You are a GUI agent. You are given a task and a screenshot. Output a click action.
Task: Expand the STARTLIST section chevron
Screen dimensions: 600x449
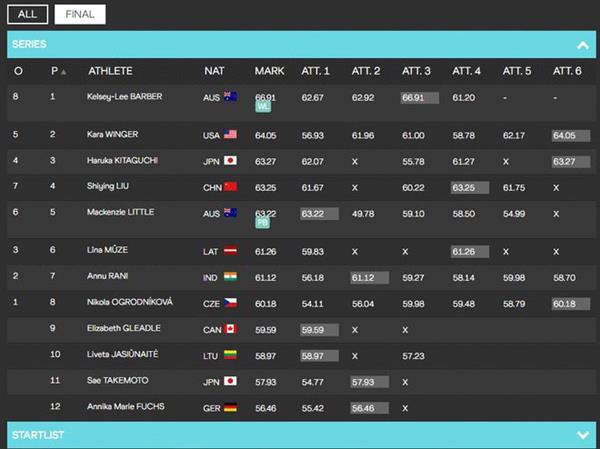[583, 435]
